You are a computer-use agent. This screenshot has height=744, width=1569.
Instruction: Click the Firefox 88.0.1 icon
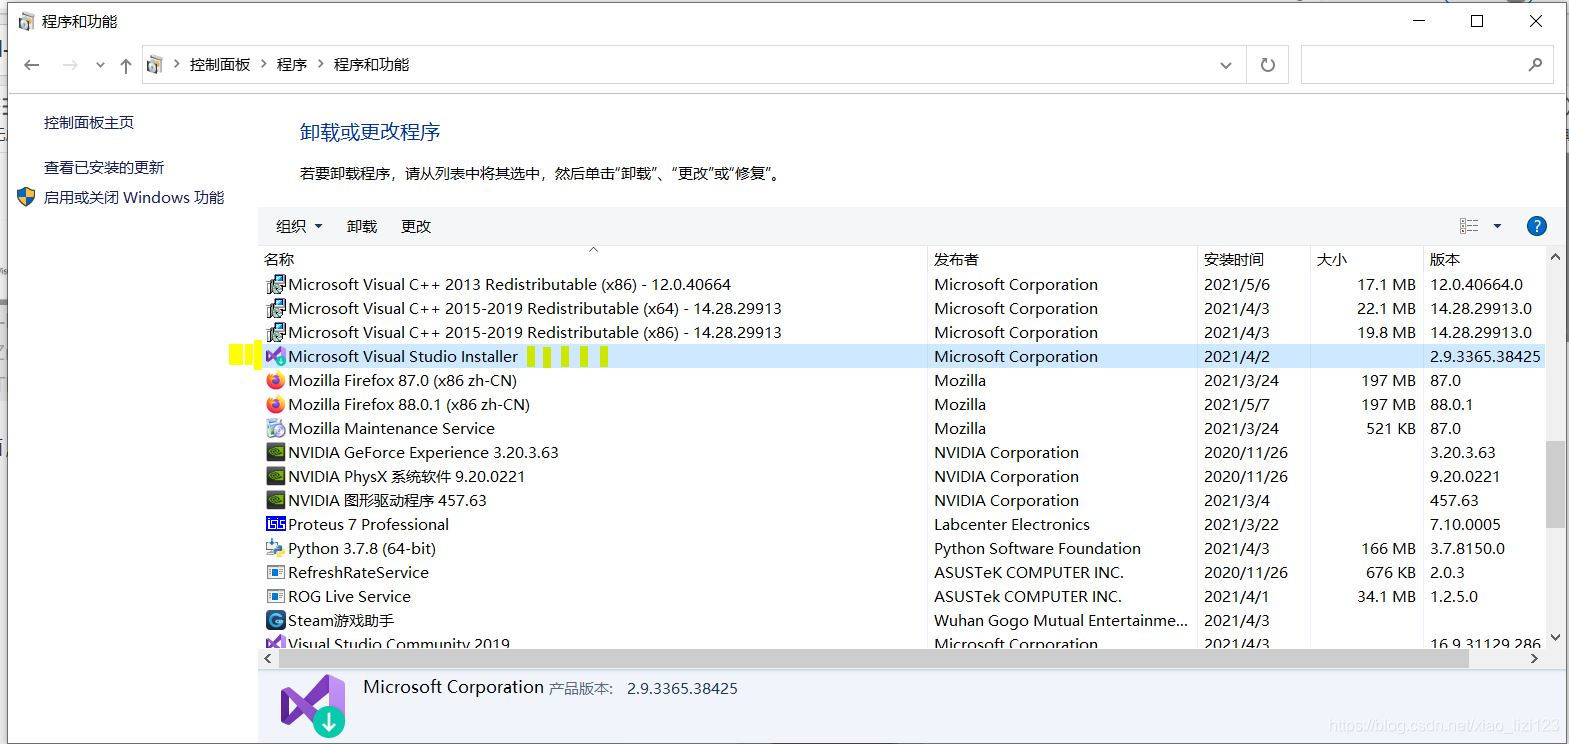click(x=276, y=405)
